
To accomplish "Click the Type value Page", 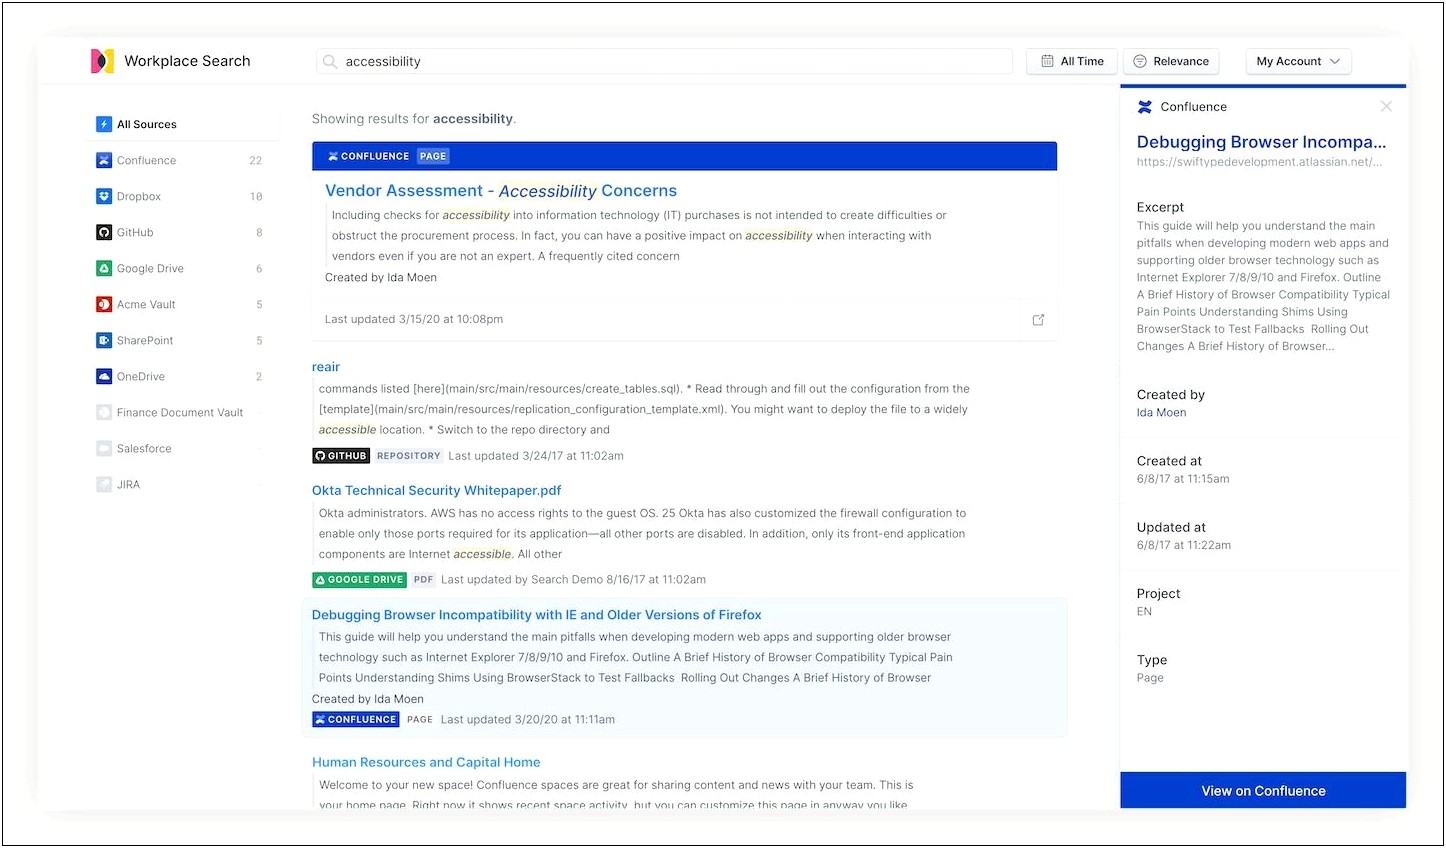I will pyautogui.click(x=1150, y=678).
